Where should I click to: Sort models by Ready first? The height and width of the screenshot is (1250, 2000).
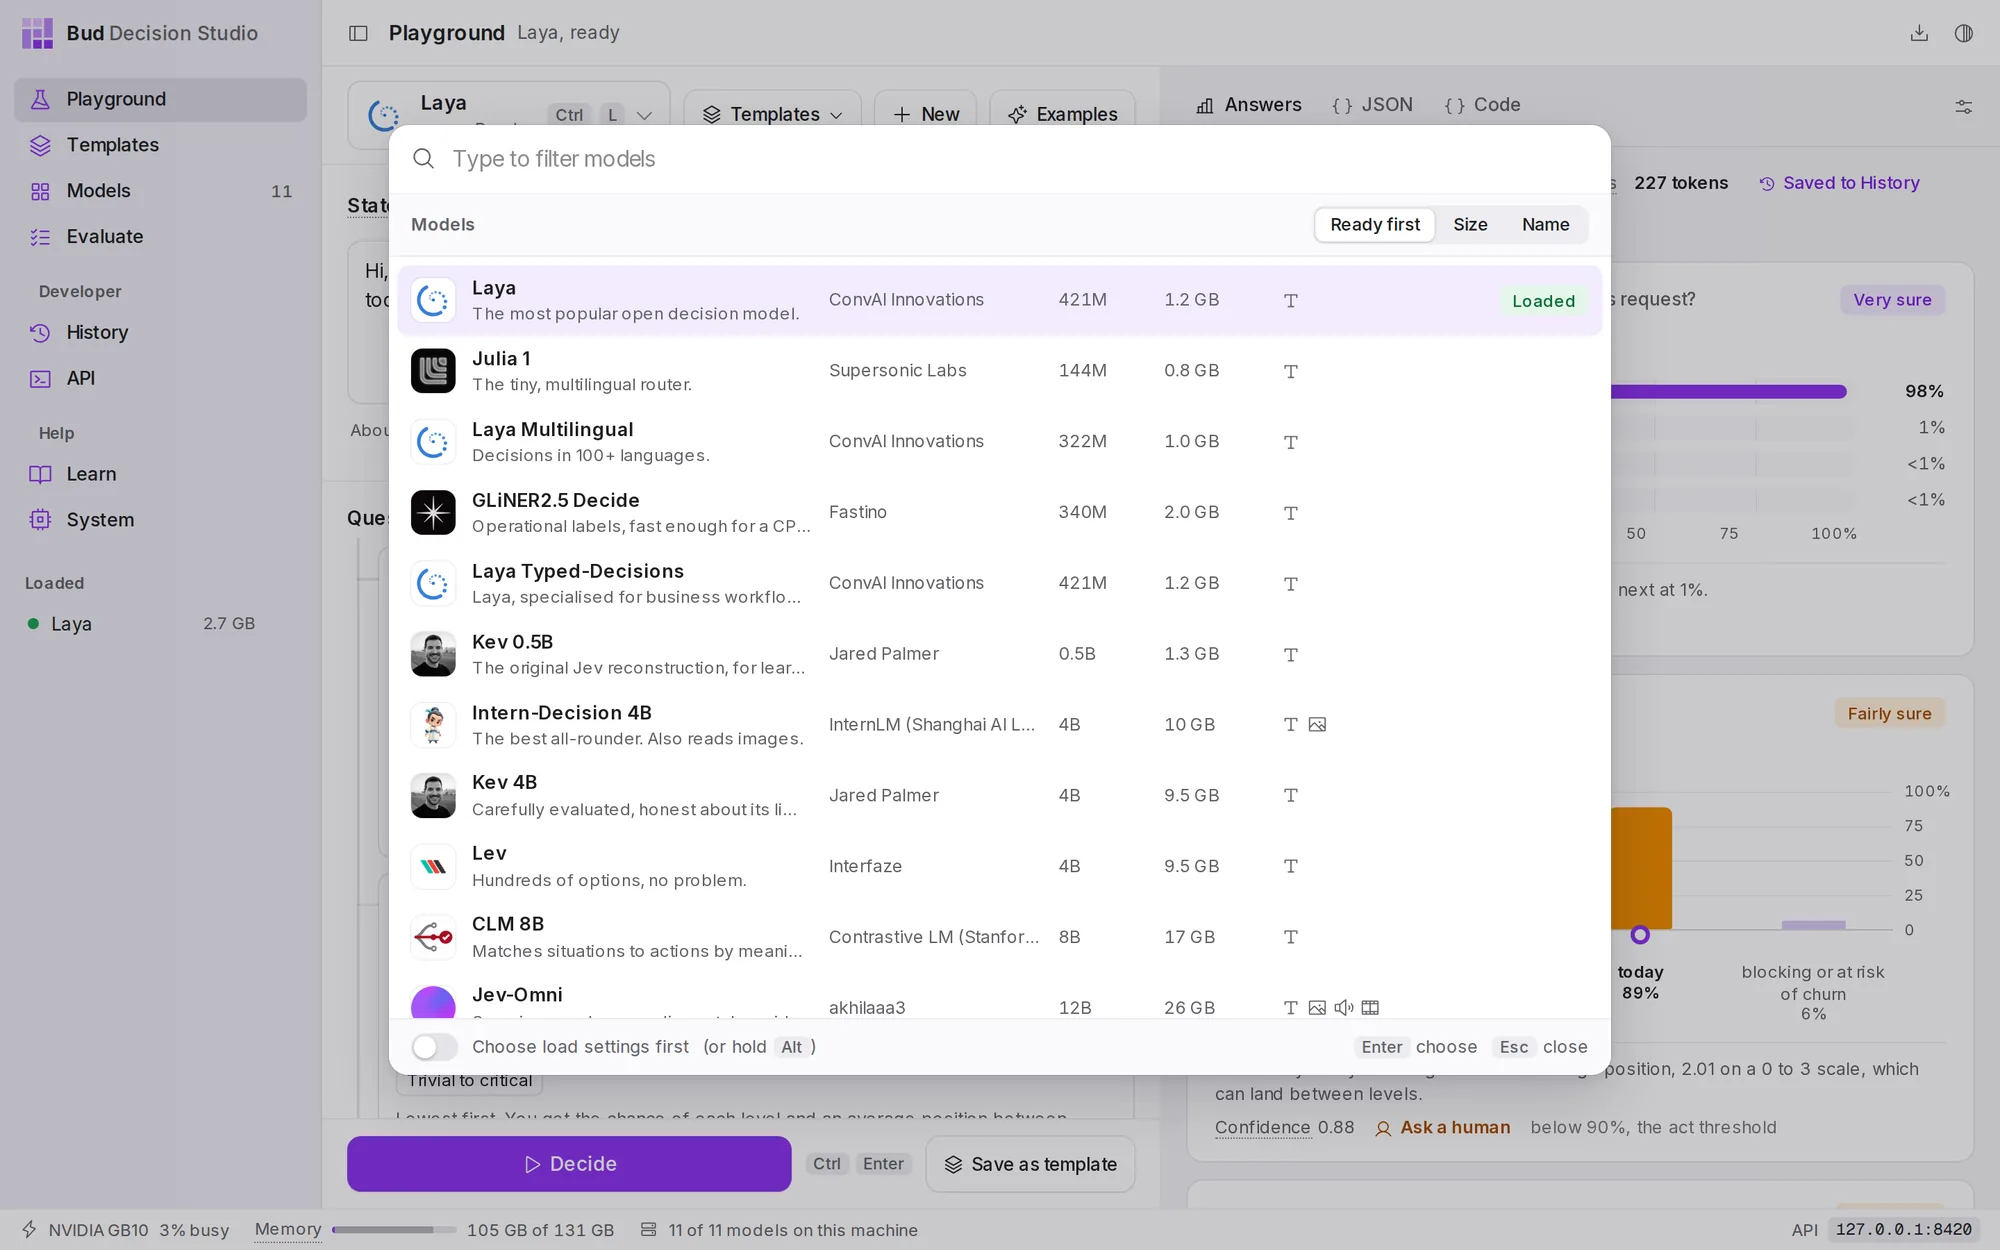[1374, 225]
